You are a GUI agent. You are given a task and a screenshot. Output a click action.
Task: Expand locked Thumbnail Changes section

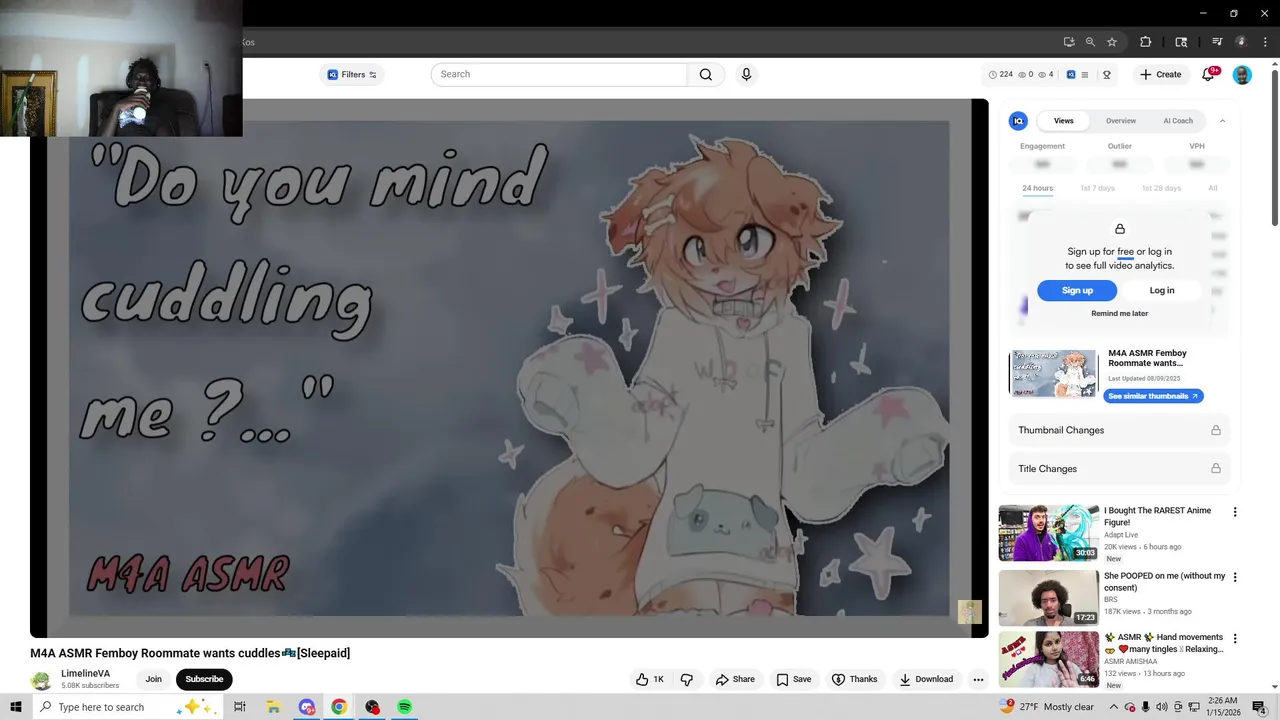coord(1119,430)
